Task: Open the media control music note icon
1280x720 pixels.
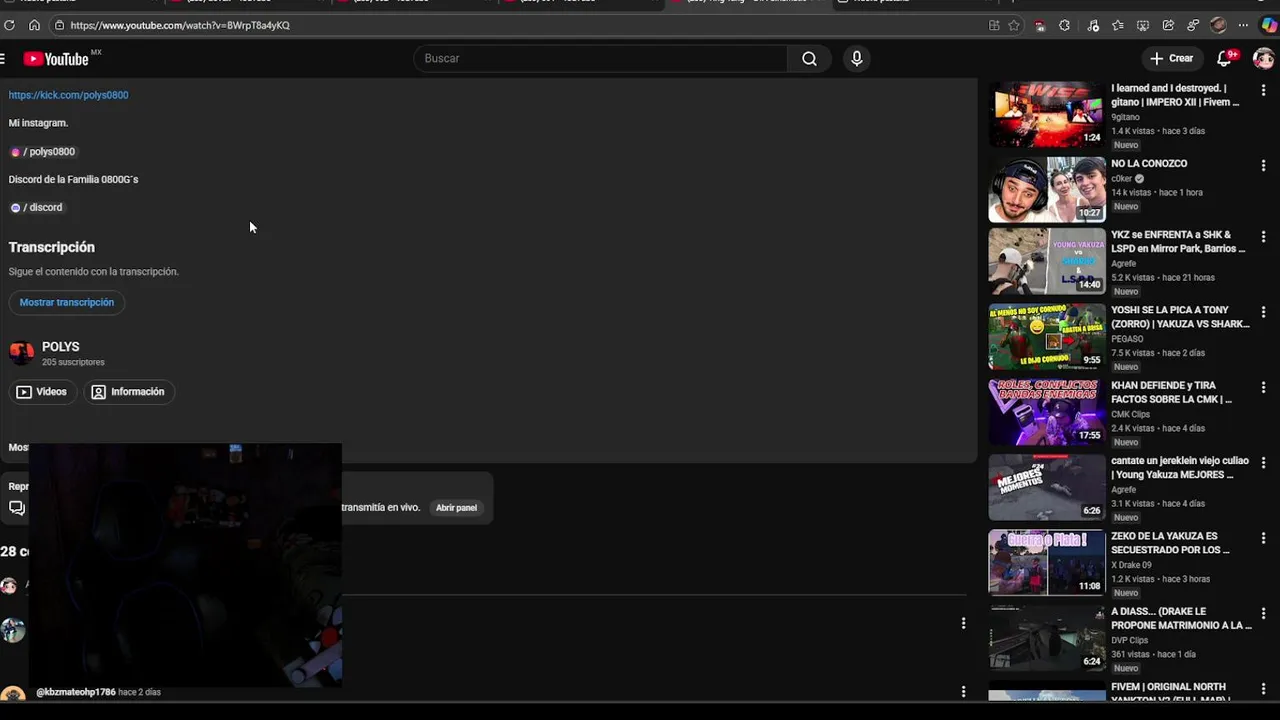Action: 1093,25
